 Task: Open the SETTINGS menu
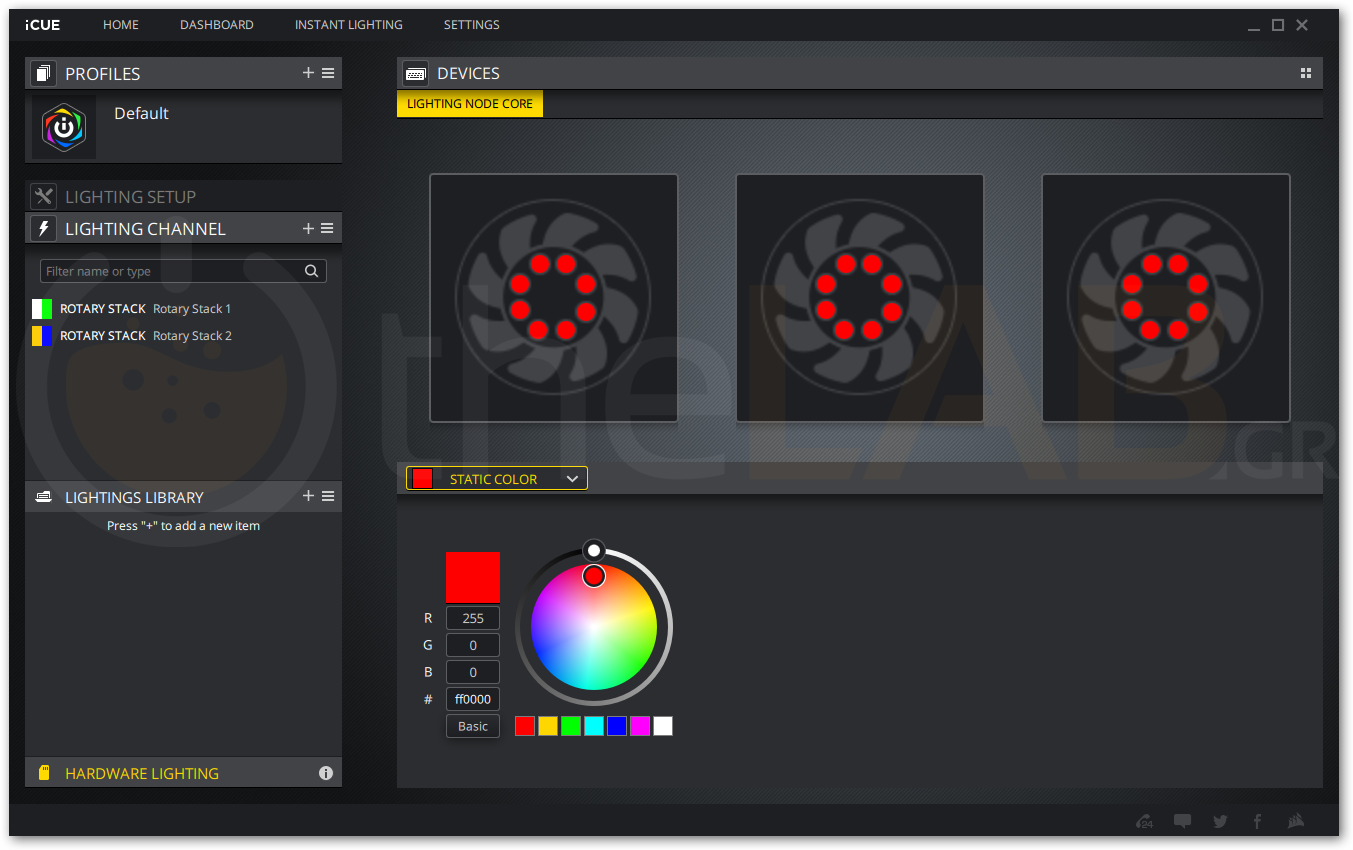(x=472, y=25)
